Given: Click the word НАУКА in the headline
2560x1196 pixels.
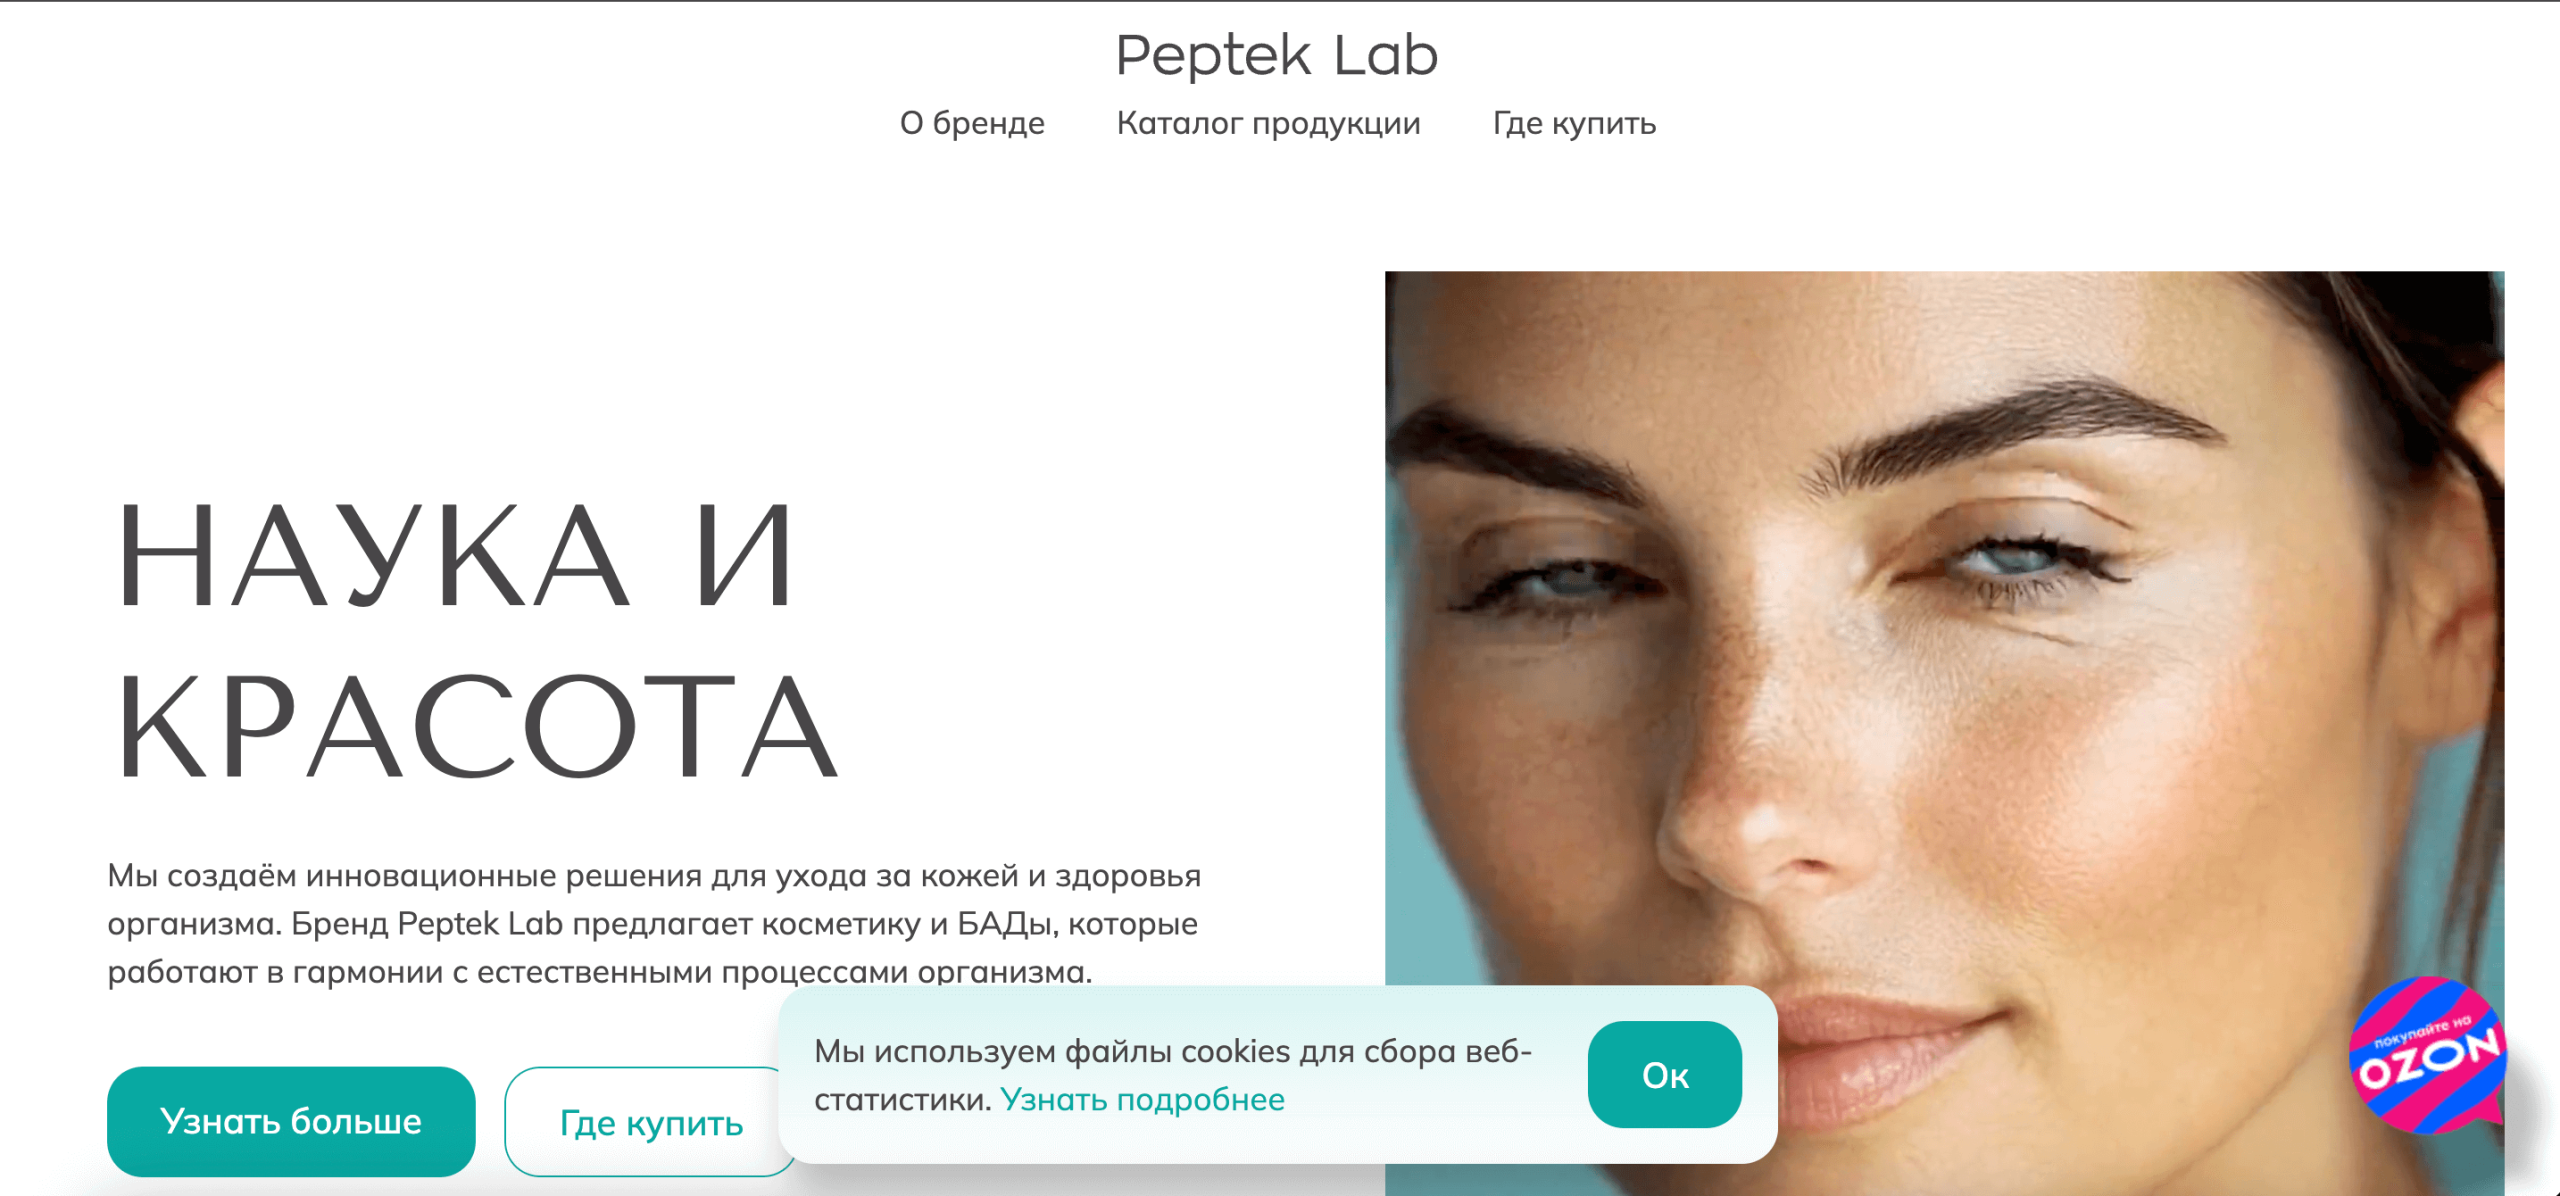Looking at the screenshot, I should click(373, 555).
